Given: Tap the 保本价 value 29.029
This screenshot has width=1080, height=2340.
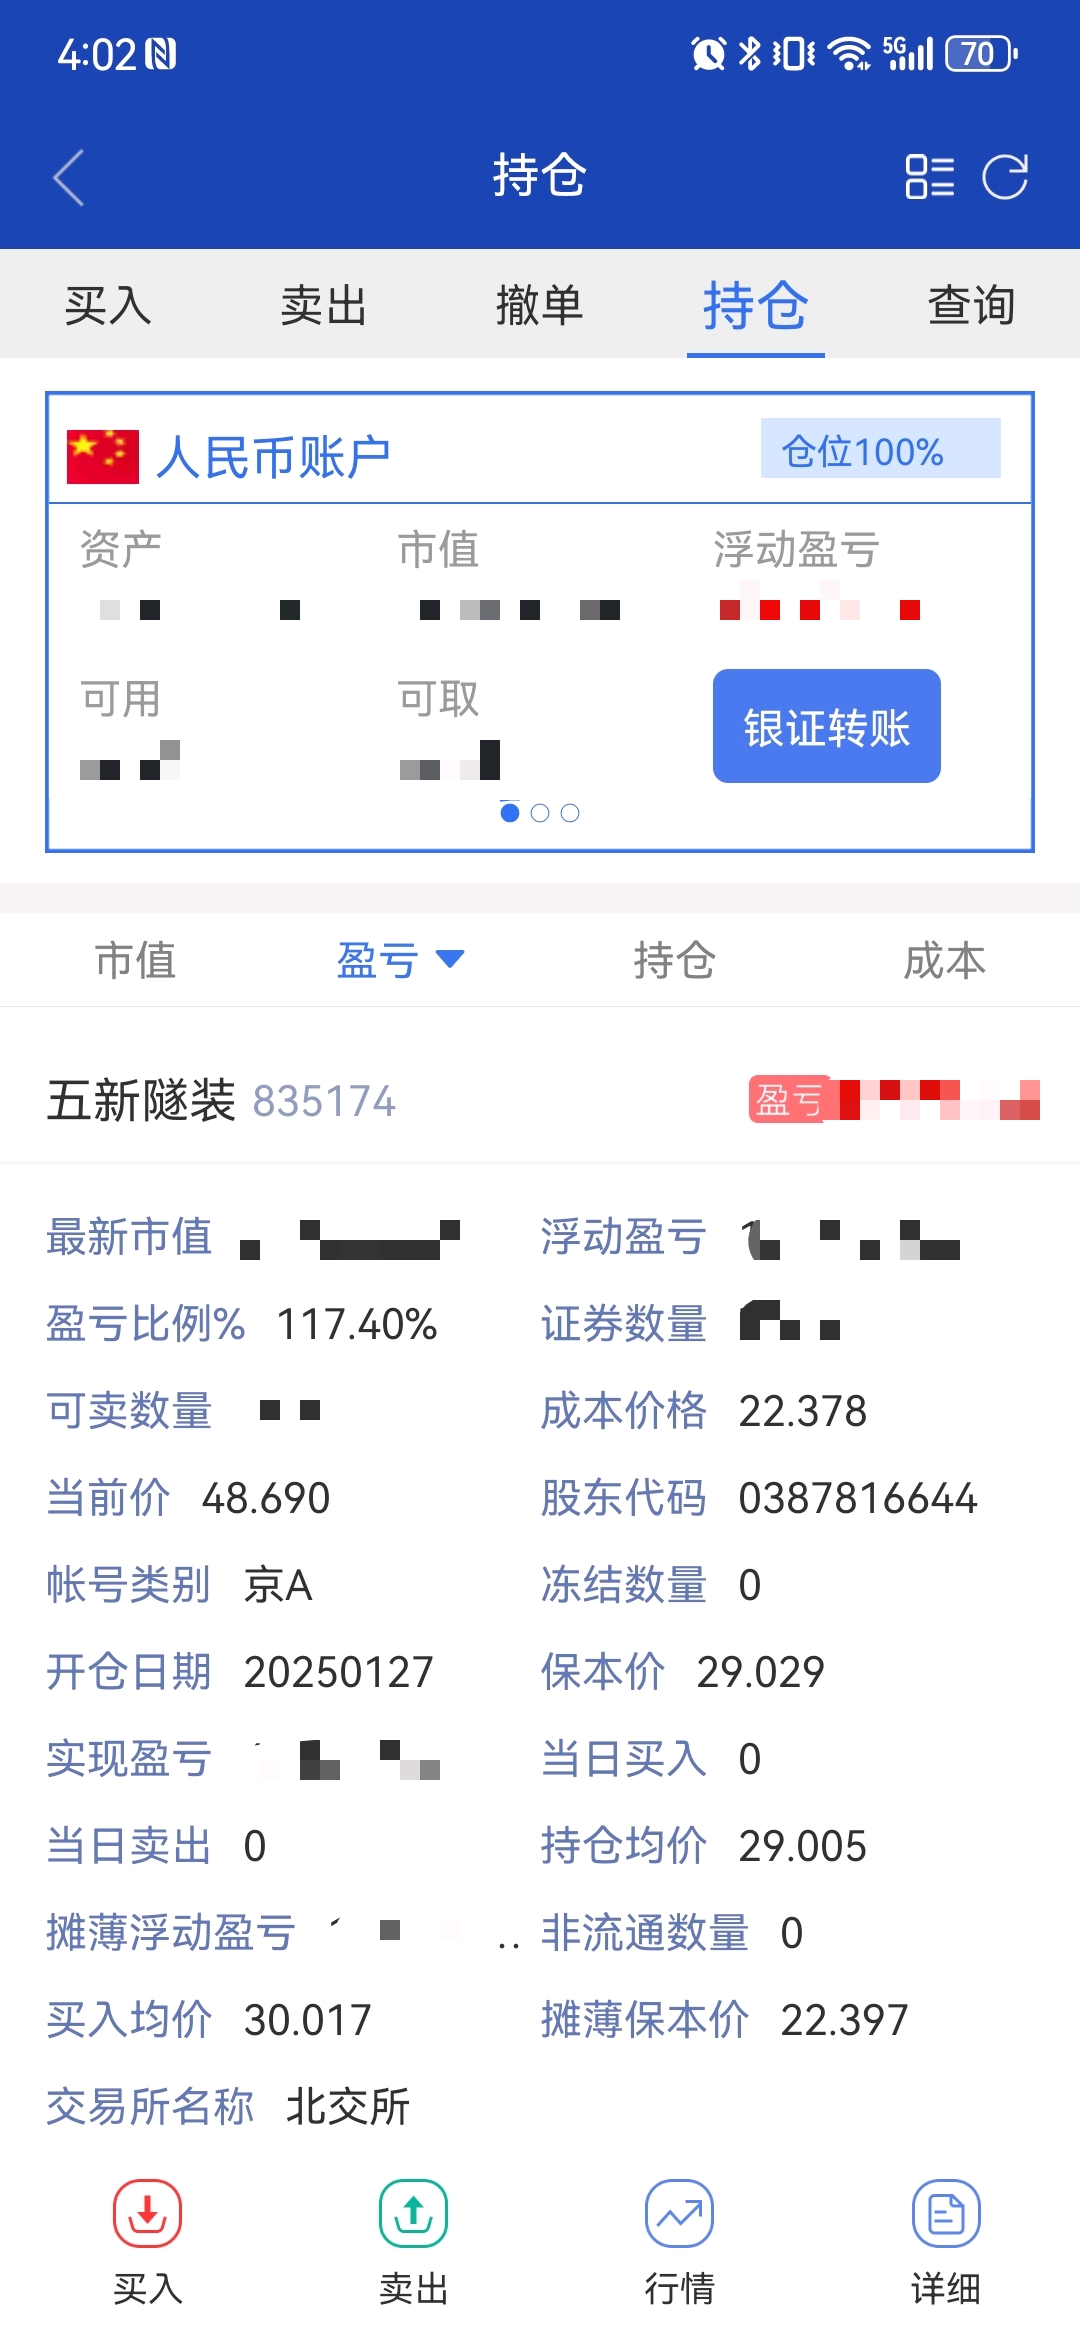Looking at the screenshot, I should [761, 1673].
